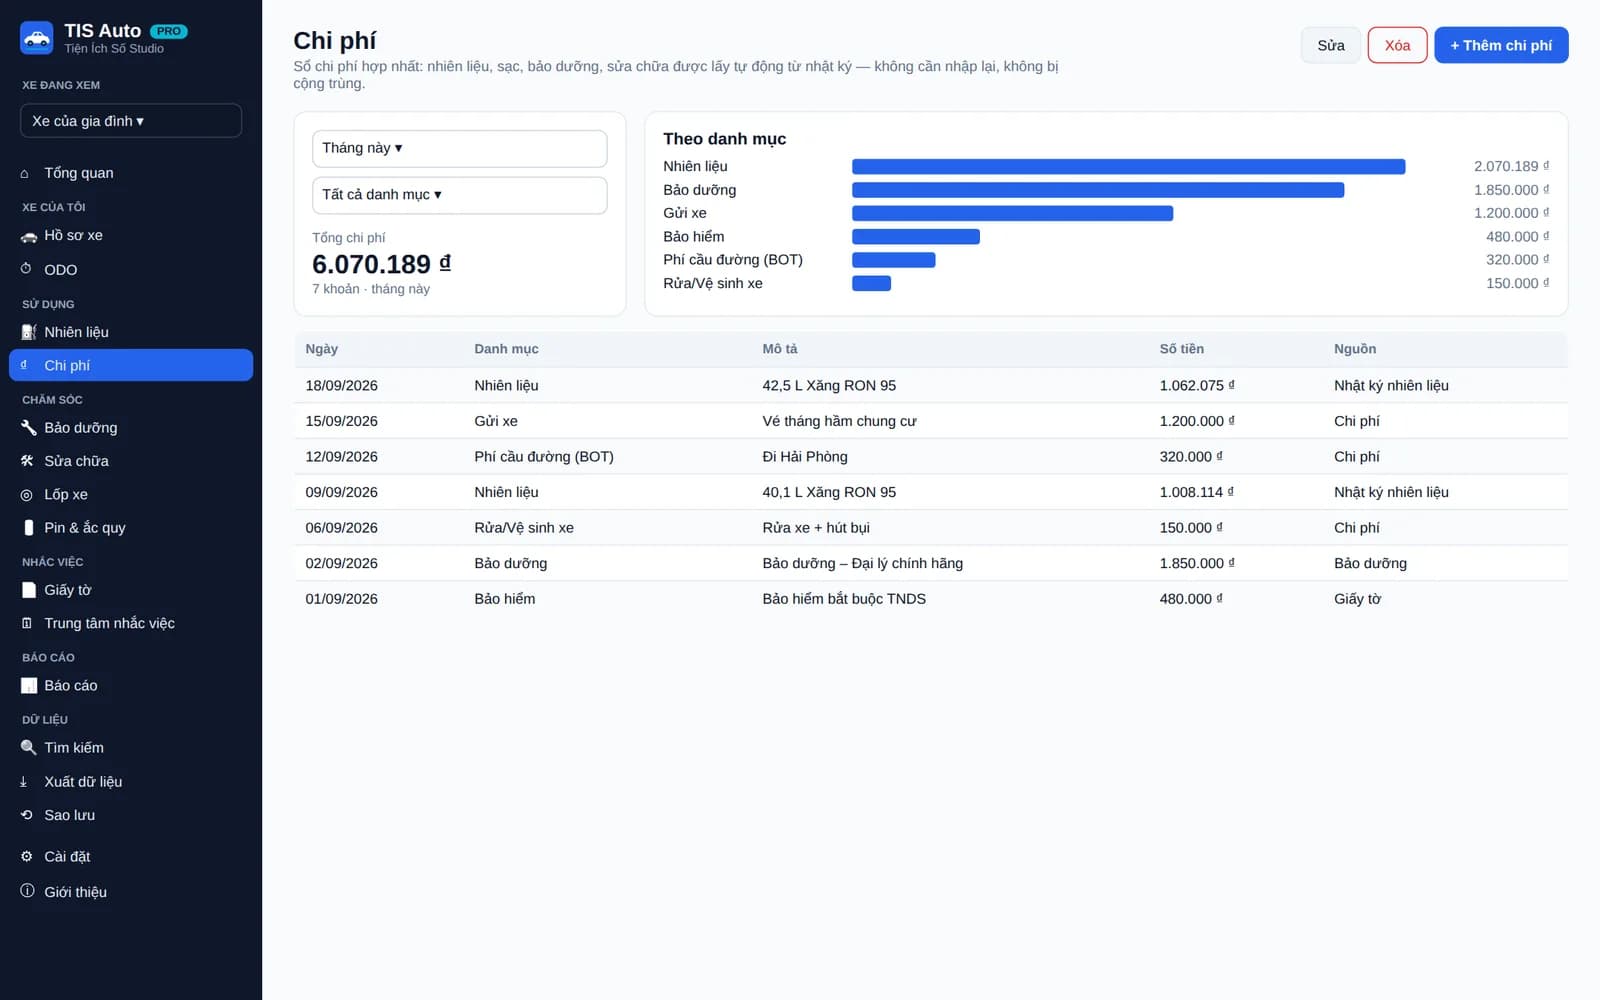Click the Nhiên liệu fuel pump icon
This screenshot has height=1000, width=1600.
coord(29,332)
